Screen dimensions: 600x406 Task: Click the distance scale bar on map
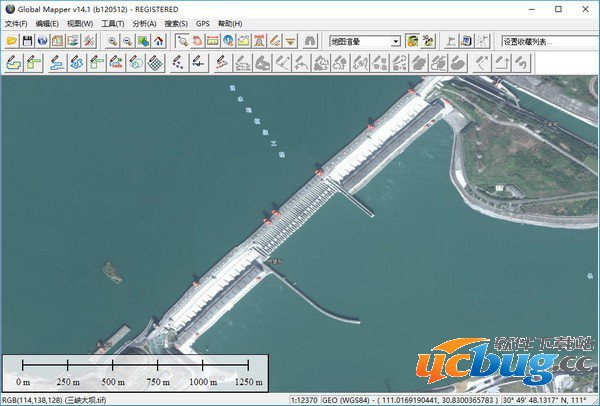tap(135, 367)
